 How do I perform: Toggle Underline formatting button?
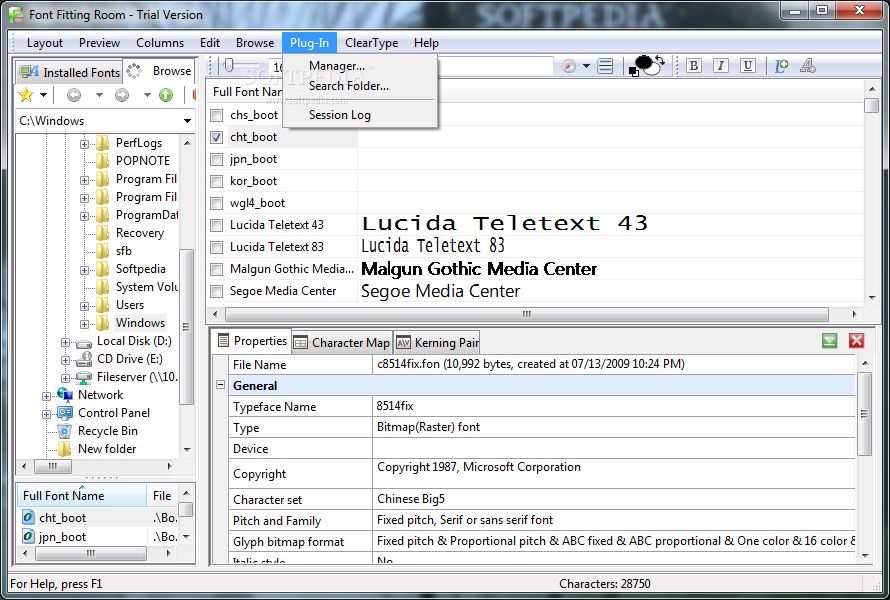click(x=748, y=66)
